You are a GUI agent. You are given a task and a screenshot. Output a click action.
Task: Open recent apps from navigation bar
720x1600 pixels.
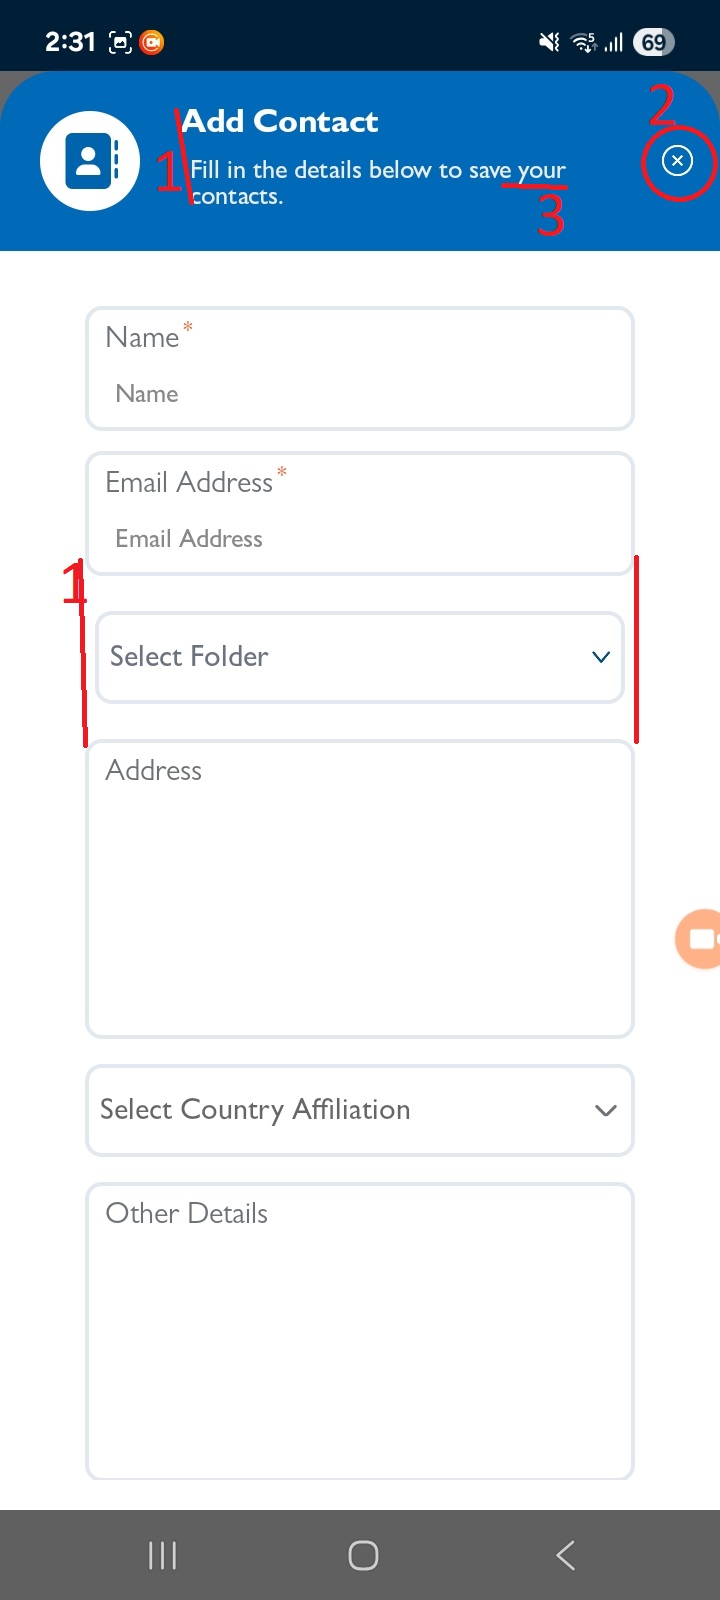(x=162, y=1555)
